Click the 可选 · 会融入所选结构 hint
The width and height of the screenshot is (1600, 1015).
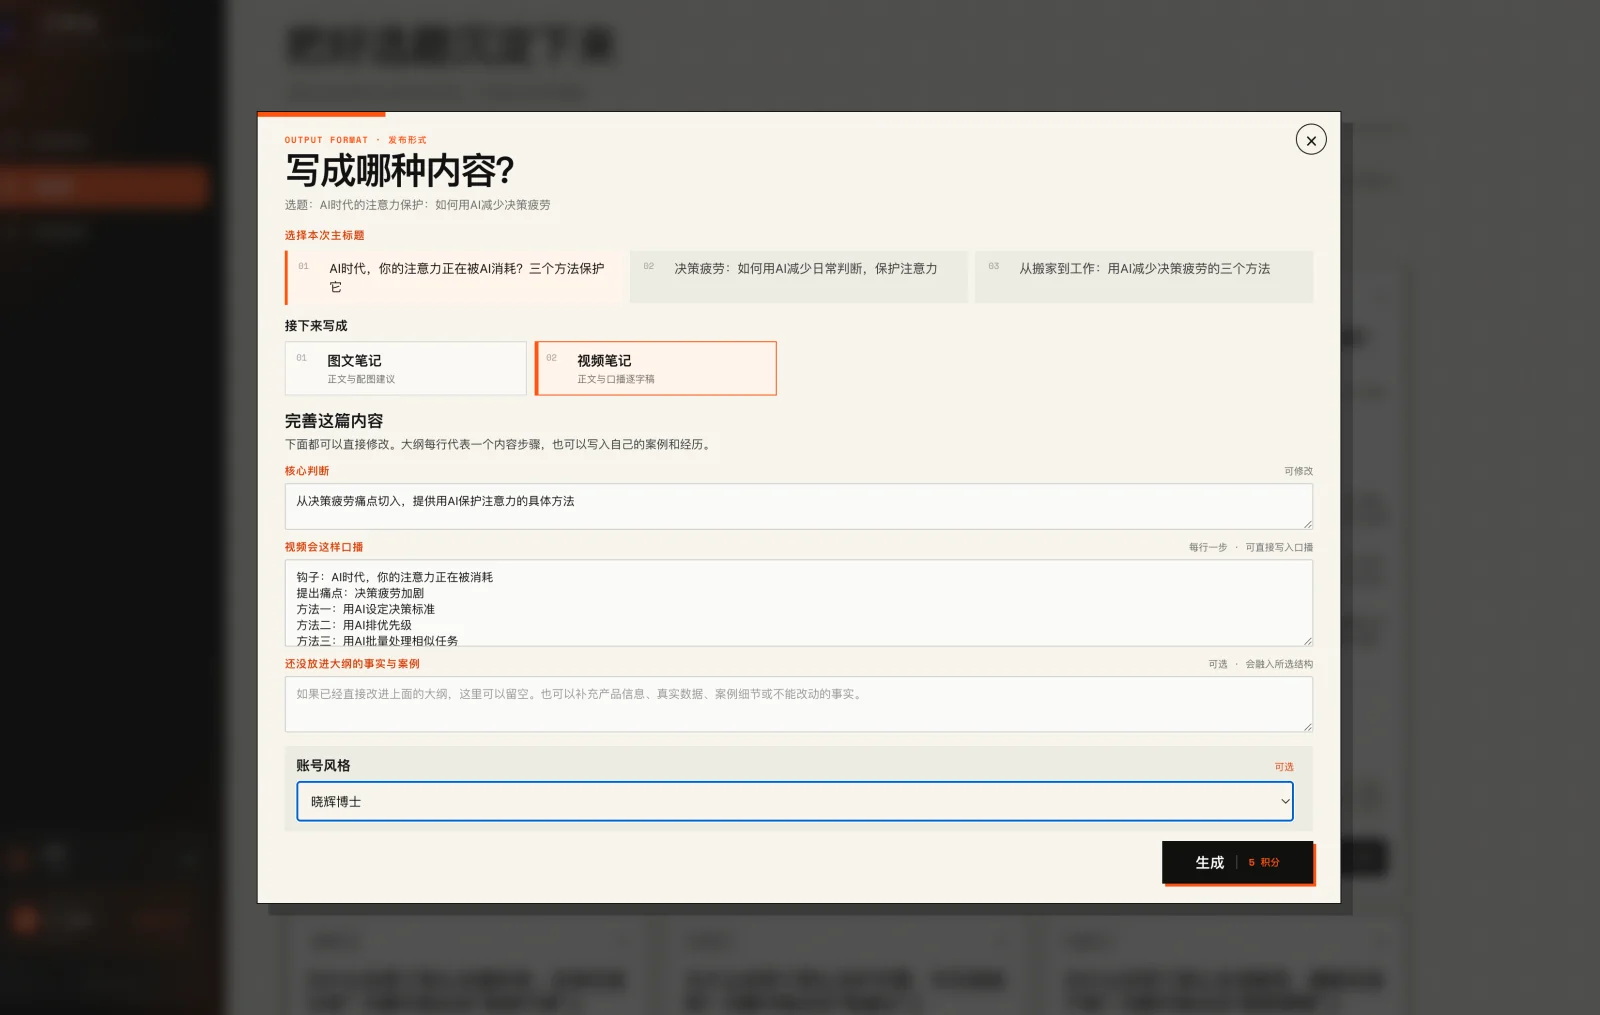coord(1260,664)
